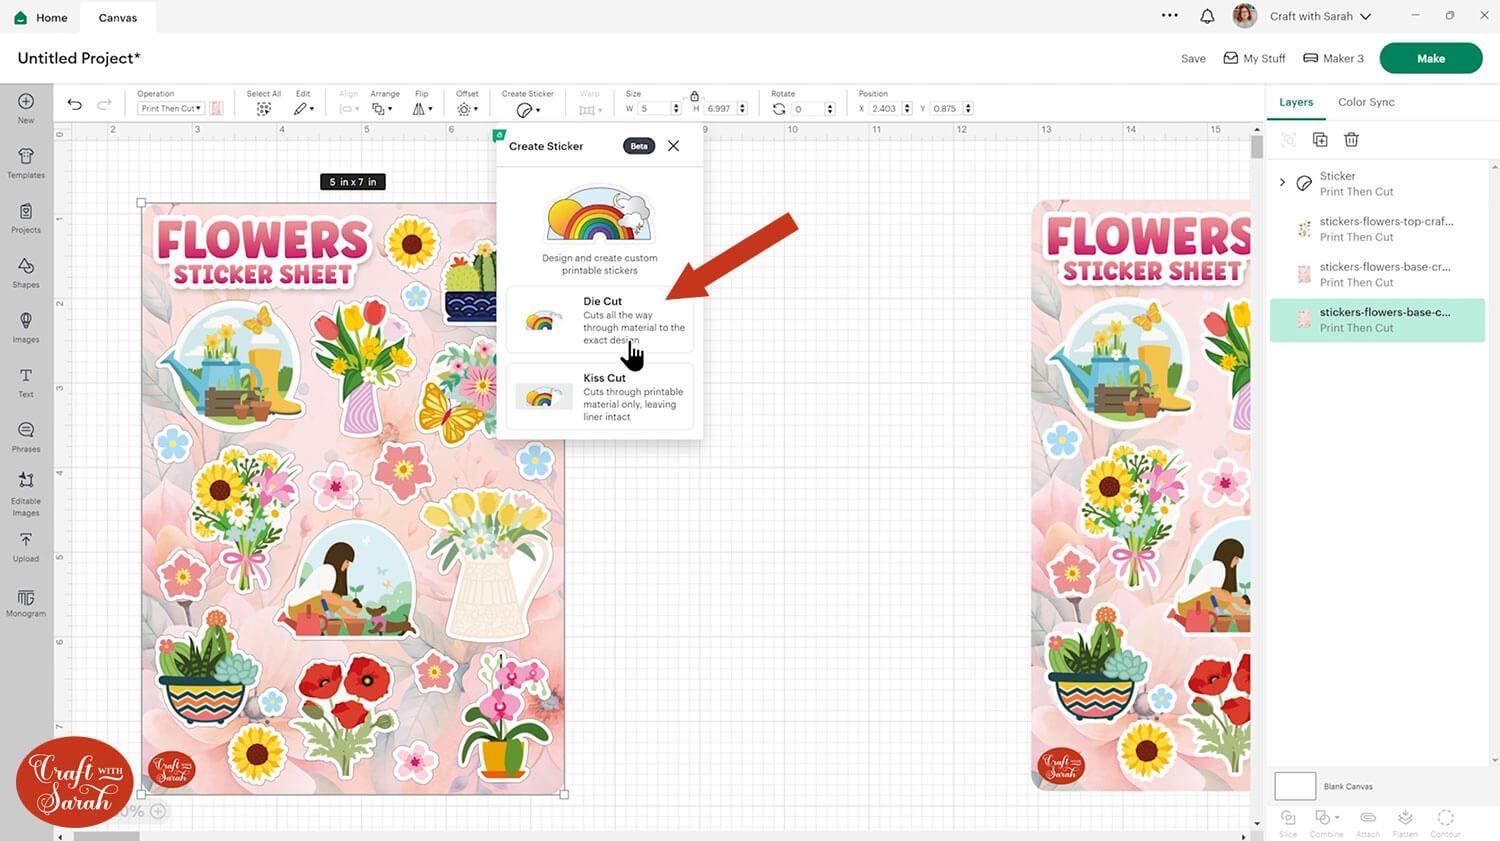Choose the Die Cut sticker option
The height and width of the screenshot is (841, 1500).
(x=600, y=321)
